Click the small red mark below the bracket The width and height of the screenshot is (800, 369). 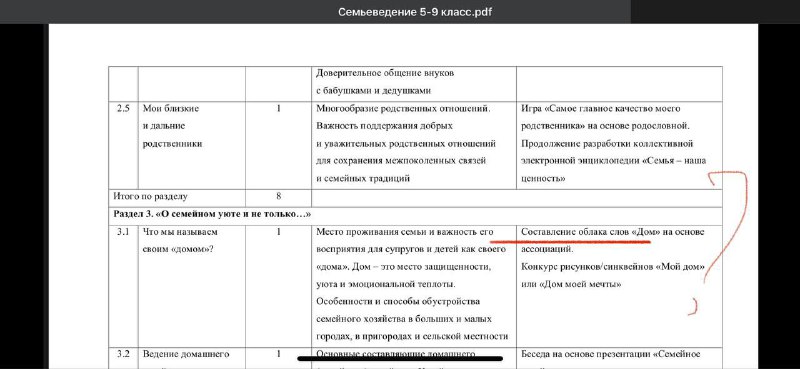click(693, 306)
